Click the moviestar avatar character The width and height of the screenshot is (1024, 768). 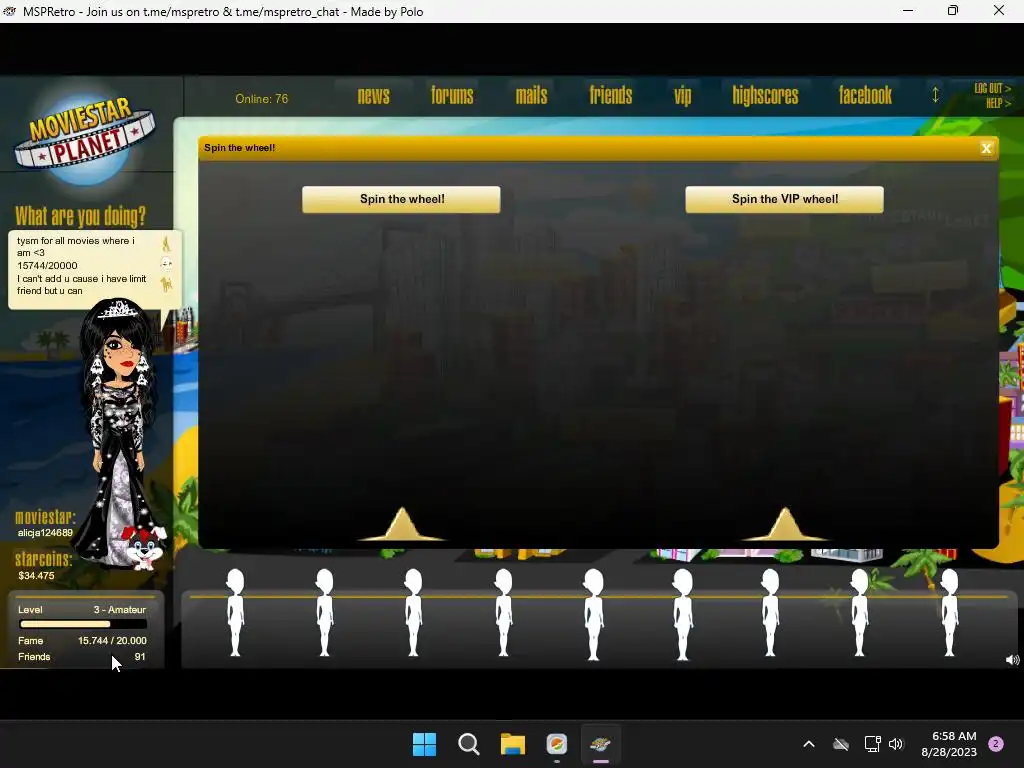(x=118, y=424)
